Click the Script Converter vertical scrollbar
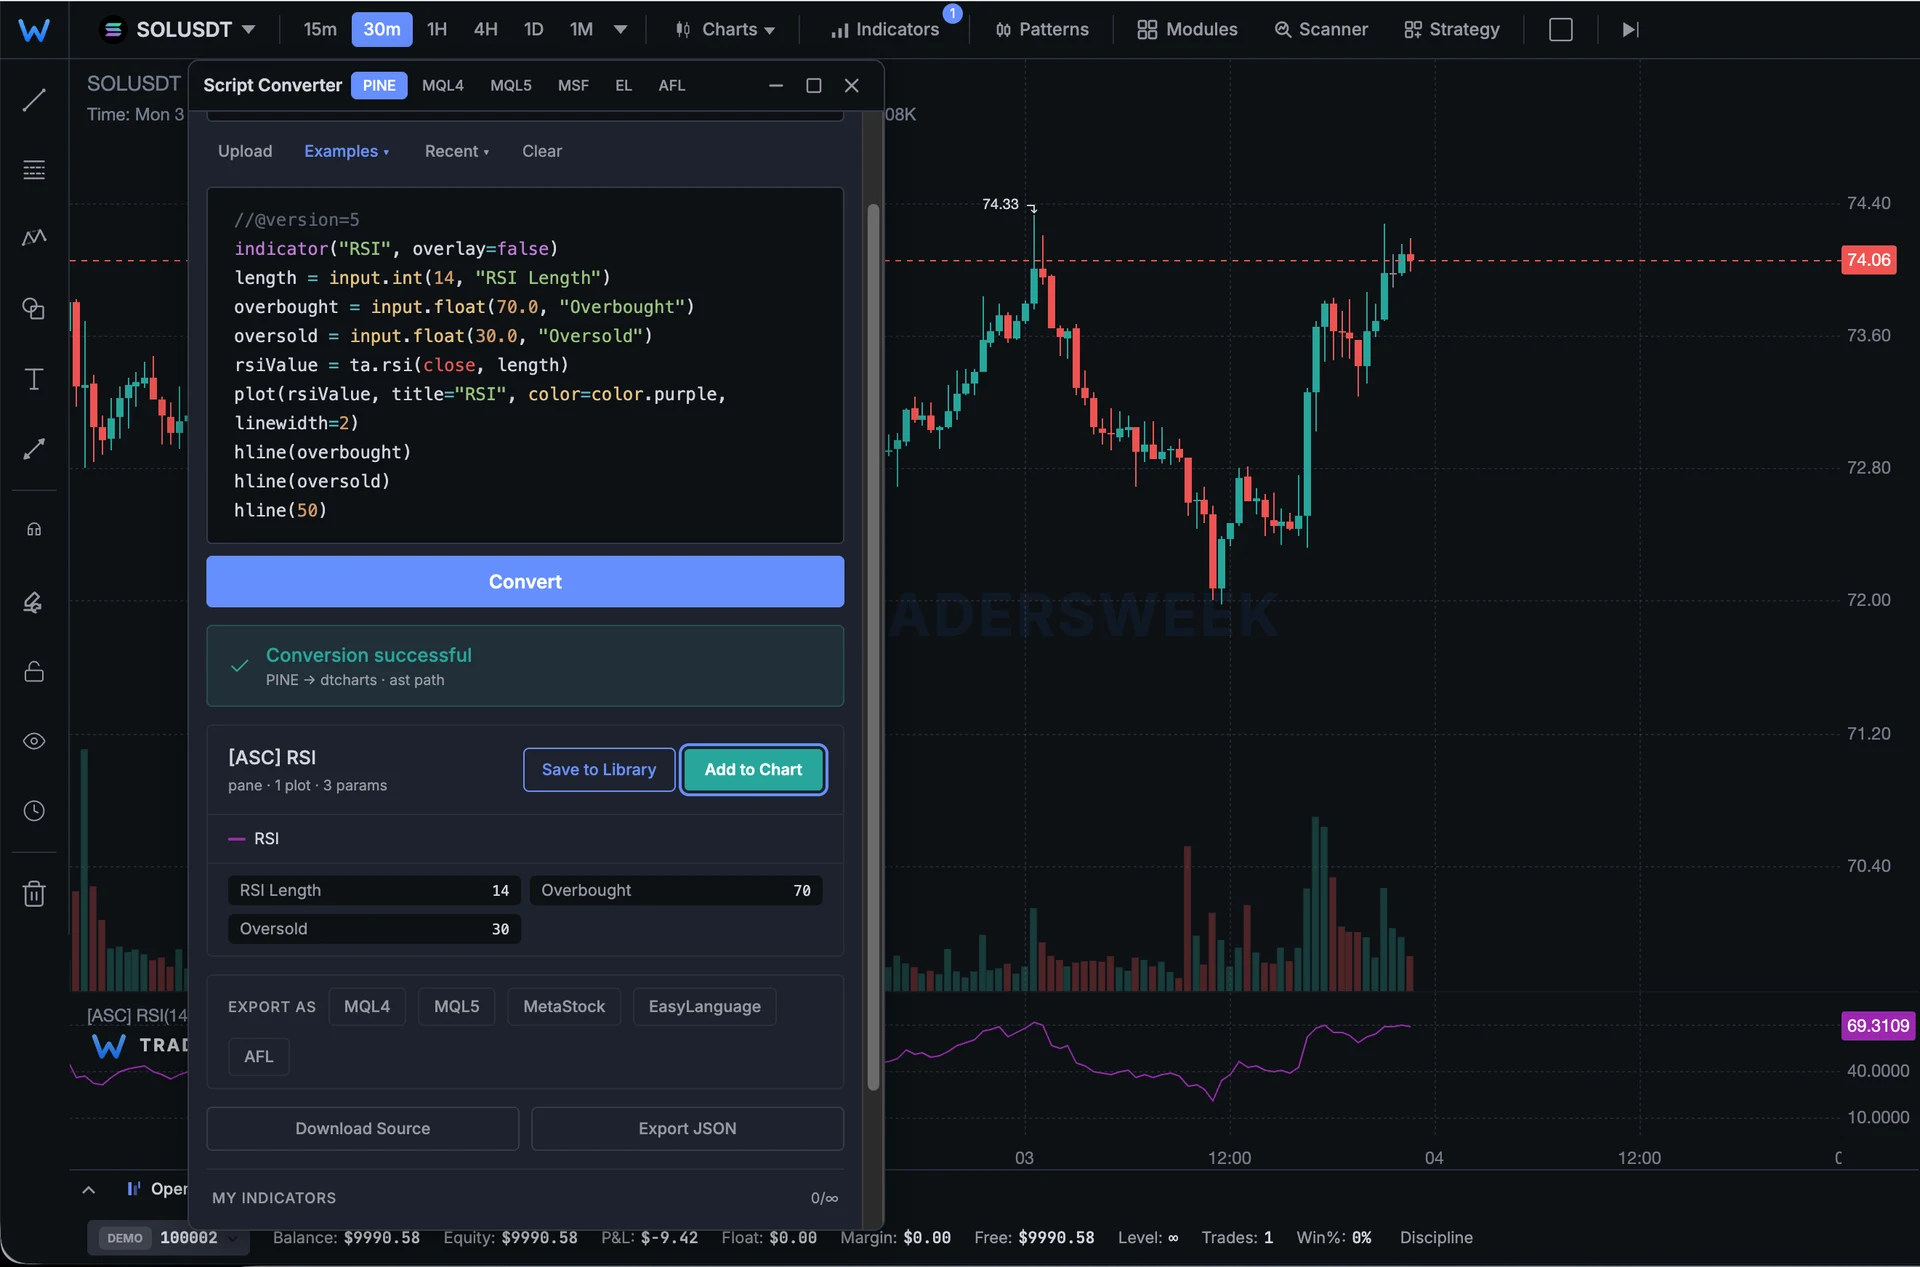 [x=873, y=648]
